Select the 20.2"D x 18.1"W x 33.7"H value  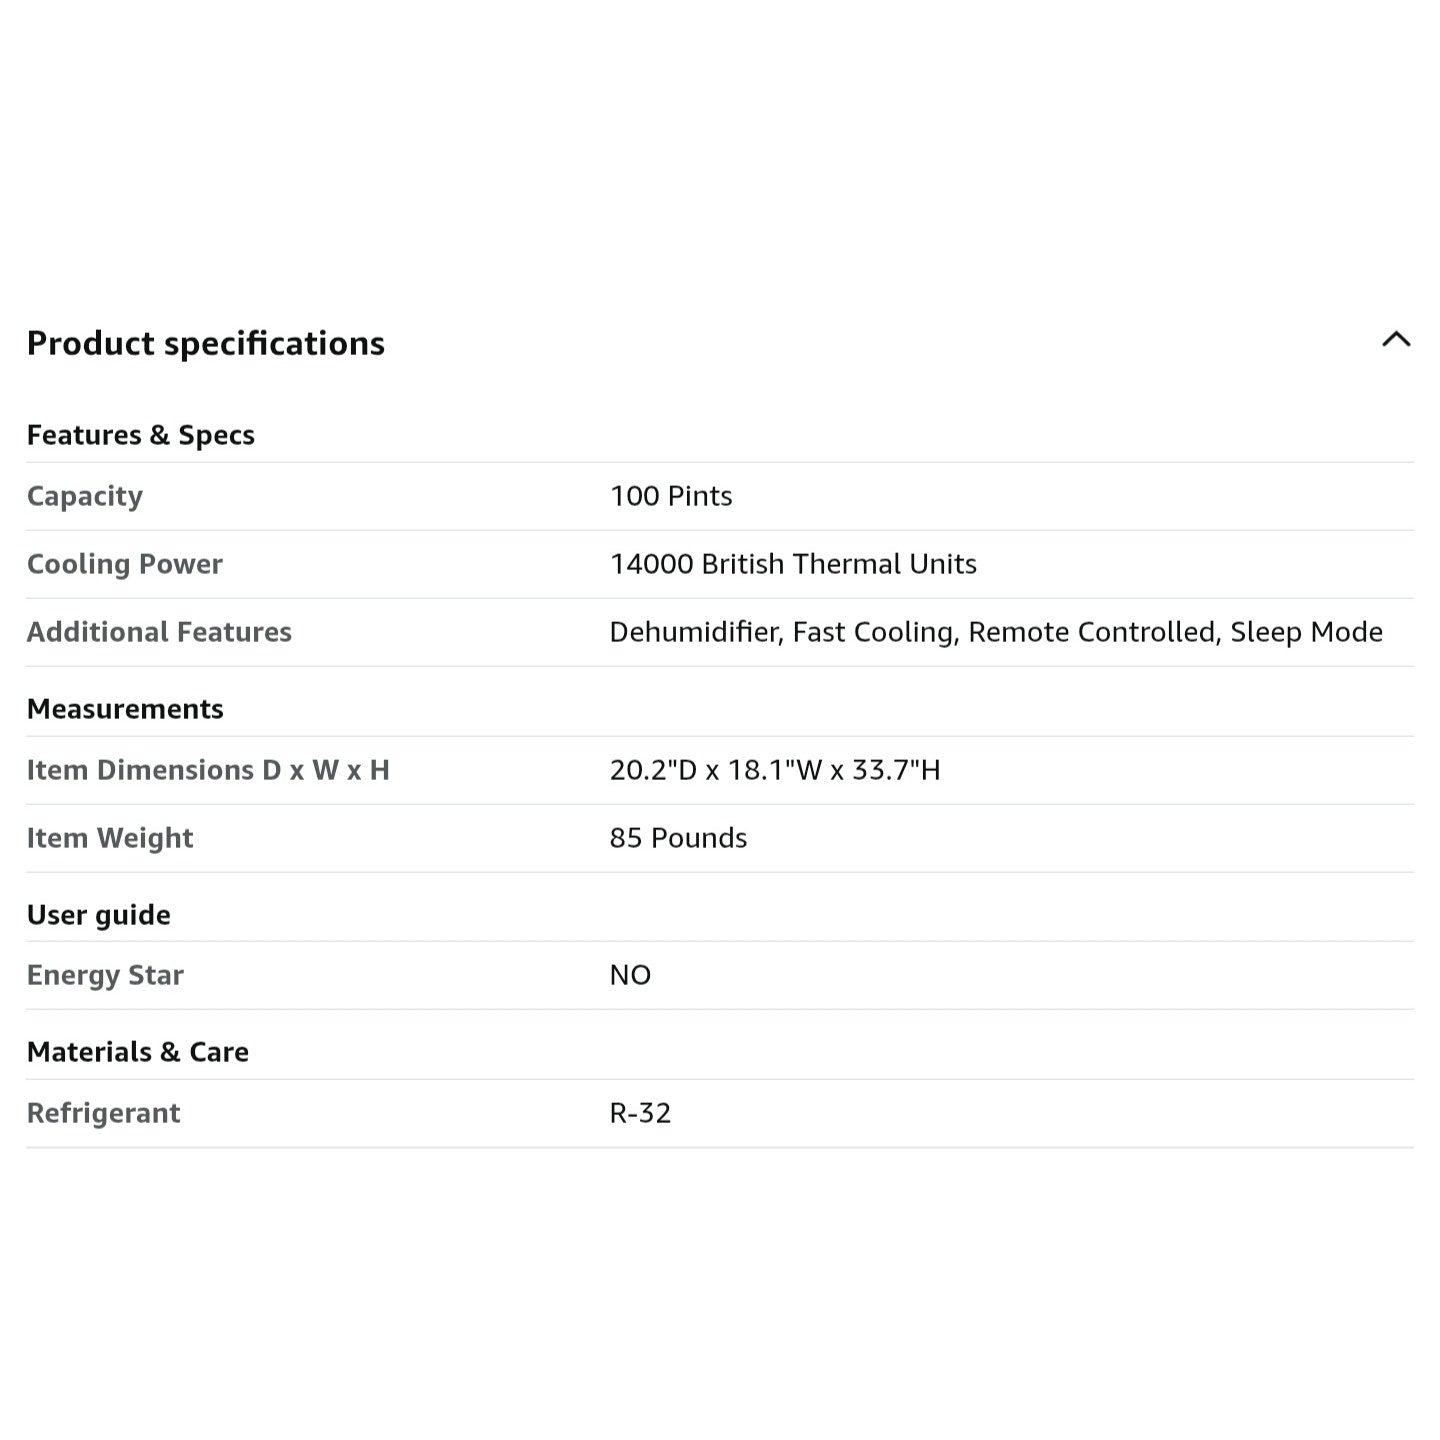pos(775,770)
